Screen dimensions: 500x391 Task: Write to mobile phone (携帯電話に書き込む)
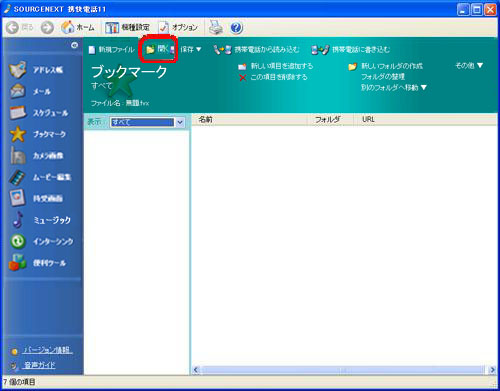pyautogui.click(x=350, y=50)
